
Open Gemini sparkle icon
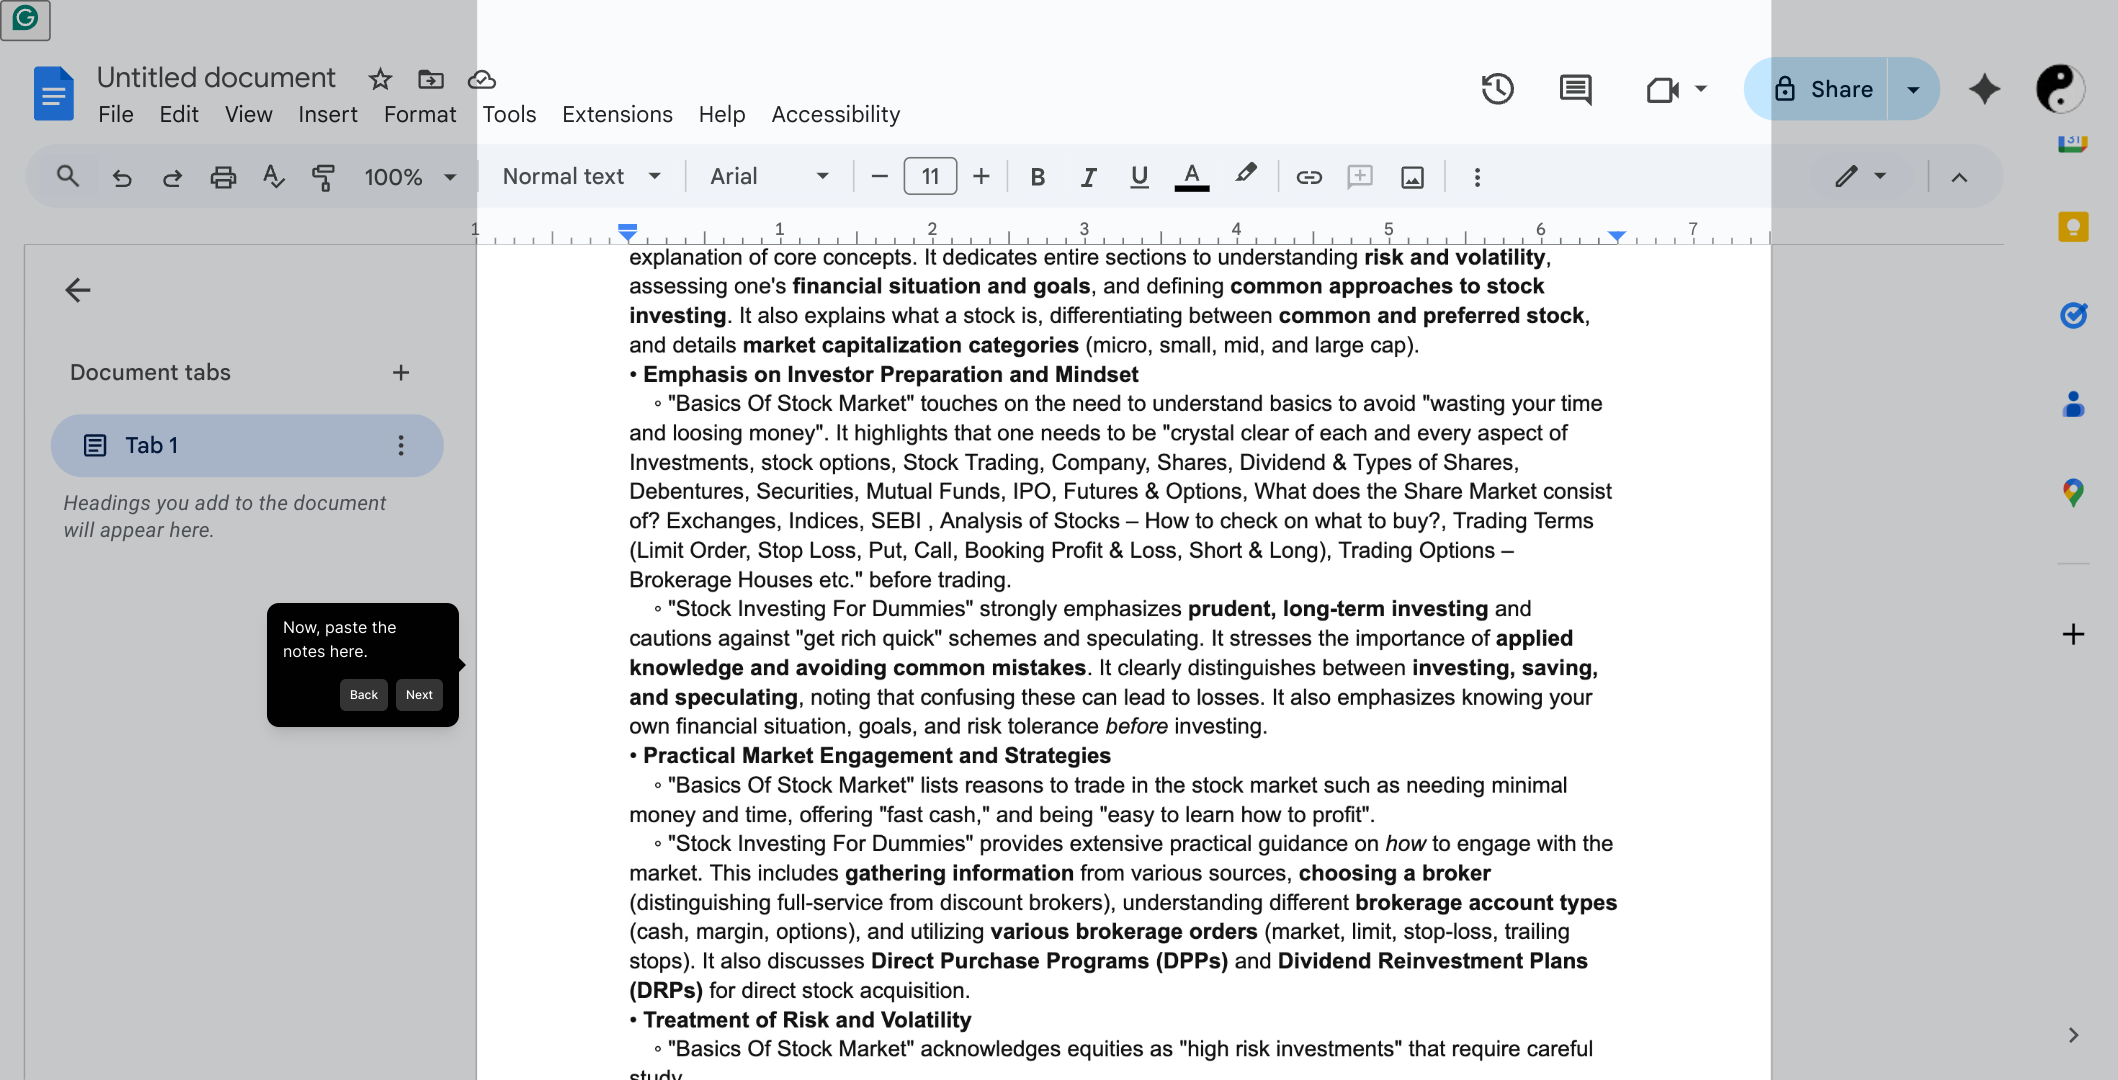(1984, 89)
